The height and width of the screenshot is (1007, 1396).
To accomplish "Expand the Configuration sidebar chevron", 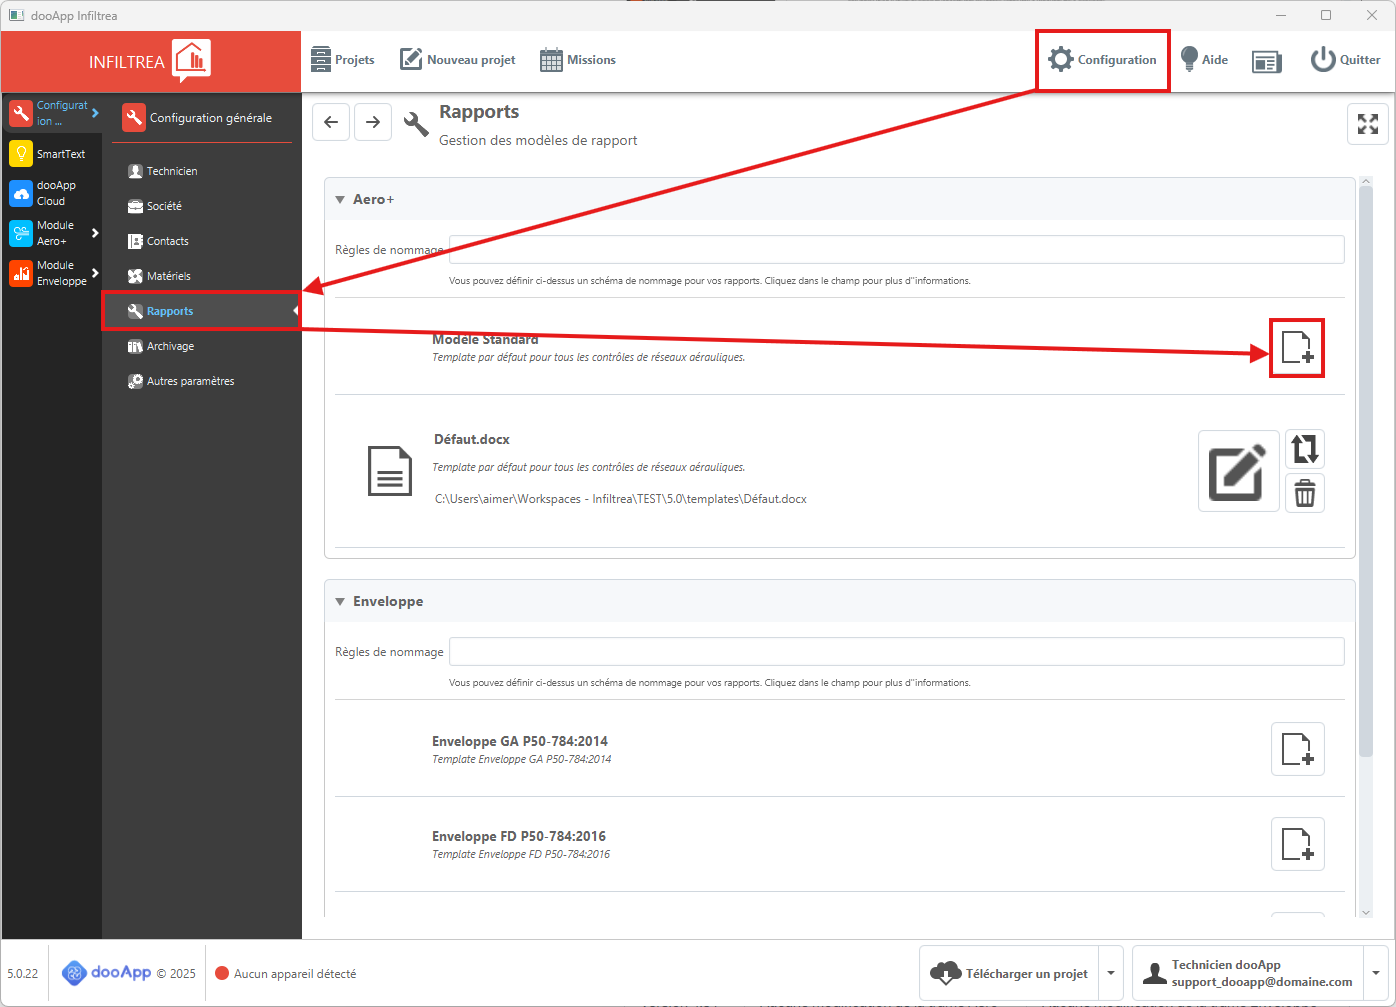I will click(x=95, y=113).
